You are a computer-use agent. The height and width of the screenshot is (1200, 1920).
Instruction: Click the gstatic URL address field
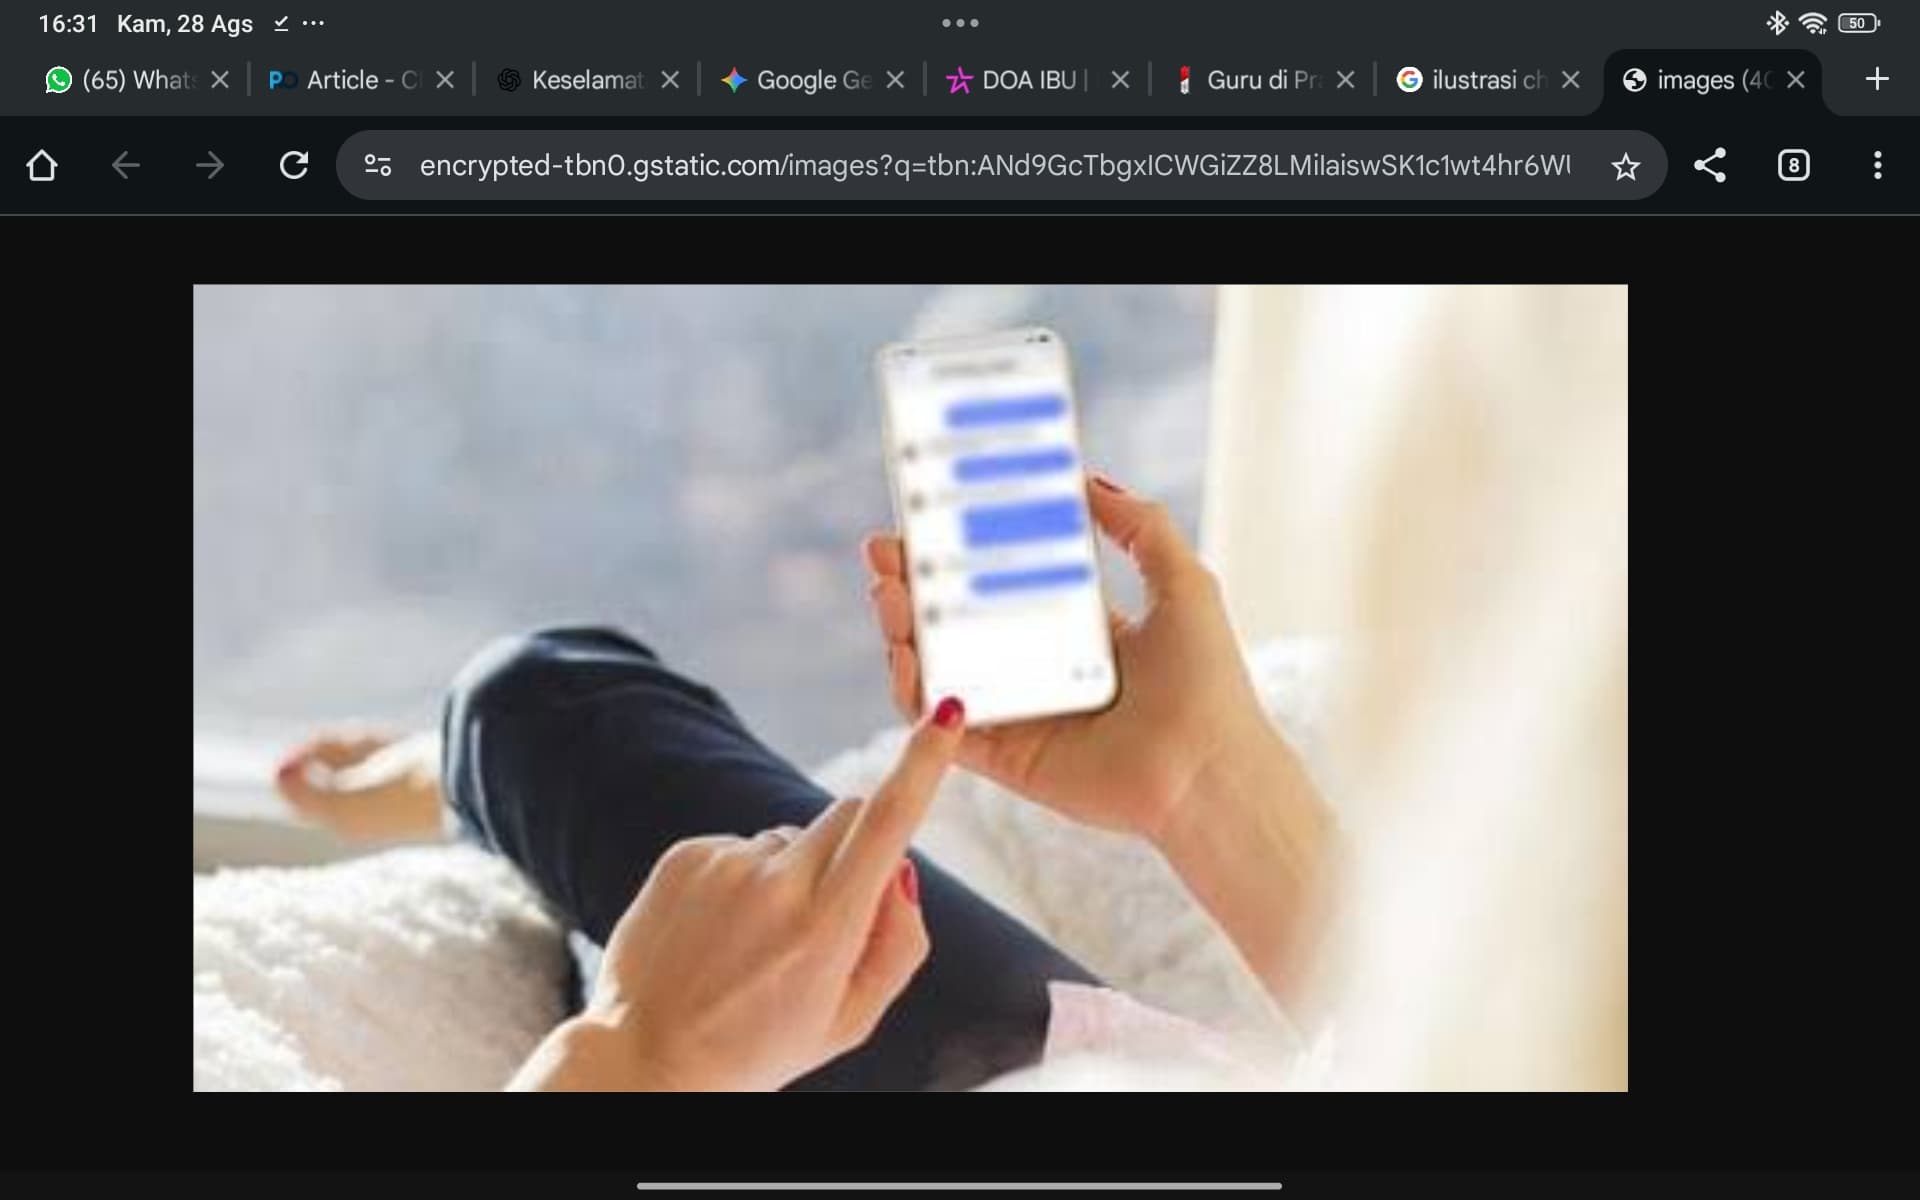pyautogui.click(x=995, y=165)
